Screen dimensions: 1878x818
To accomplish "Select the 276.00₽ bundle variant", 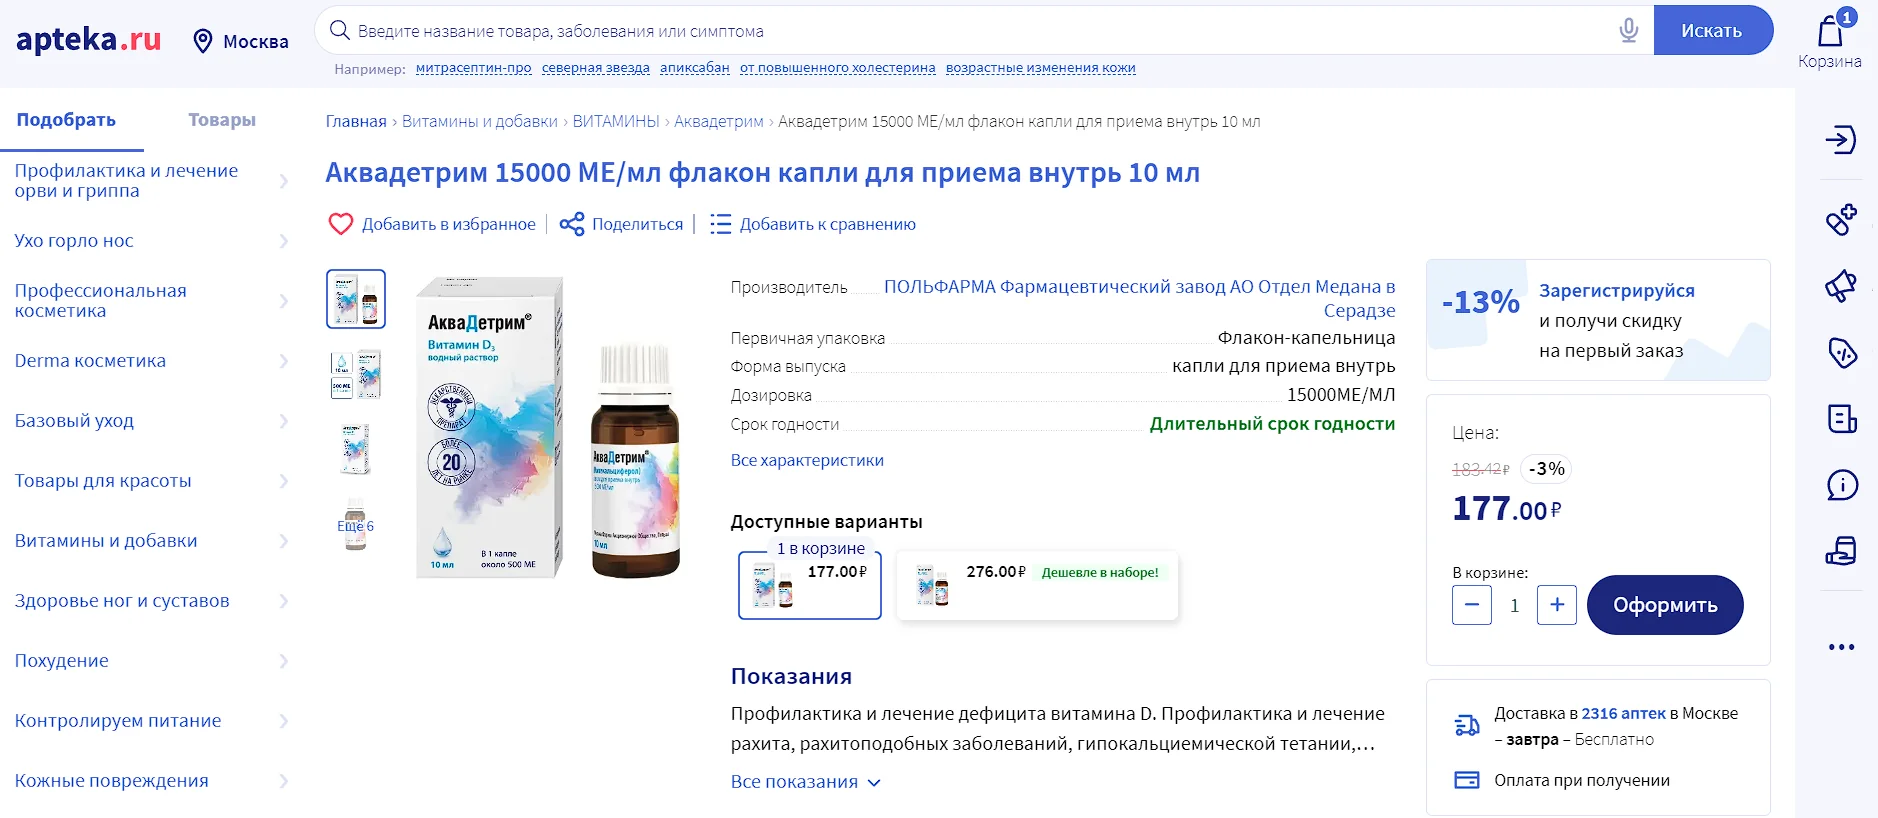I will tap(1037, 585).
